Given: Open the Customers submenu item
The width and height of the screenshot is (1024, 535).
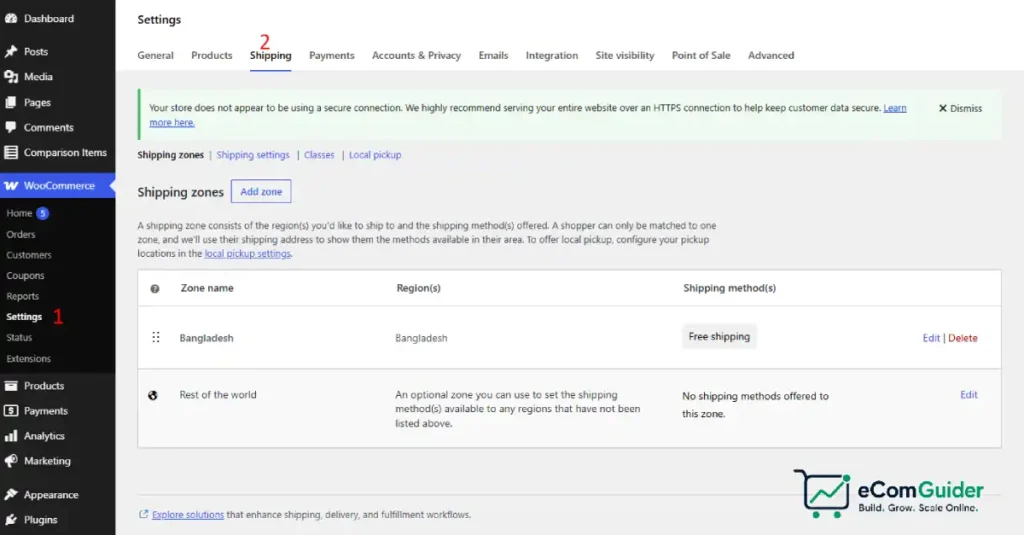Looking at the screenshot, I should (29, 255).
